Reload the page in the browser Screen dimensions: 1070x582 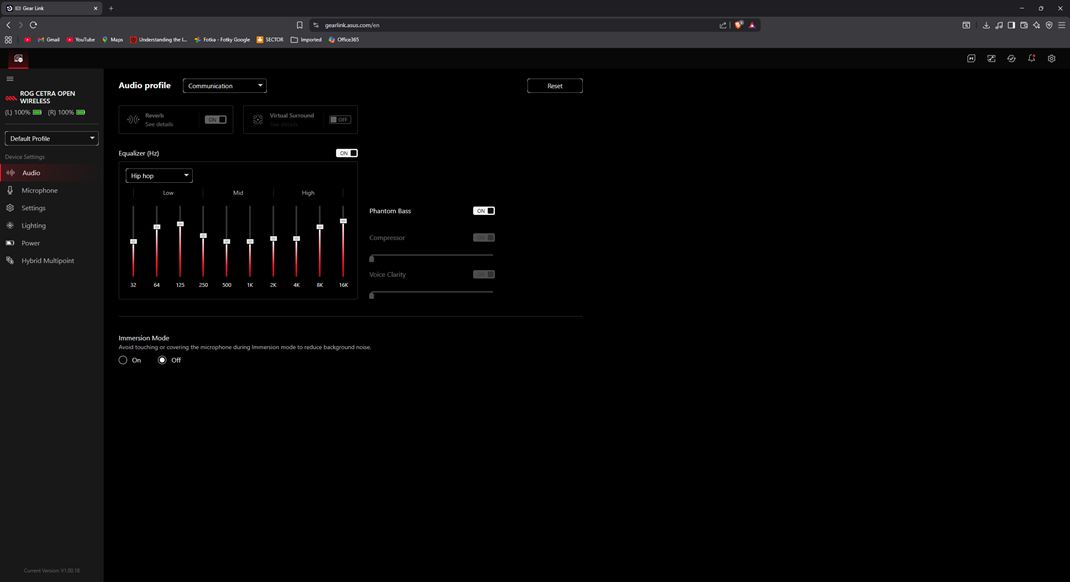(33, 25)
